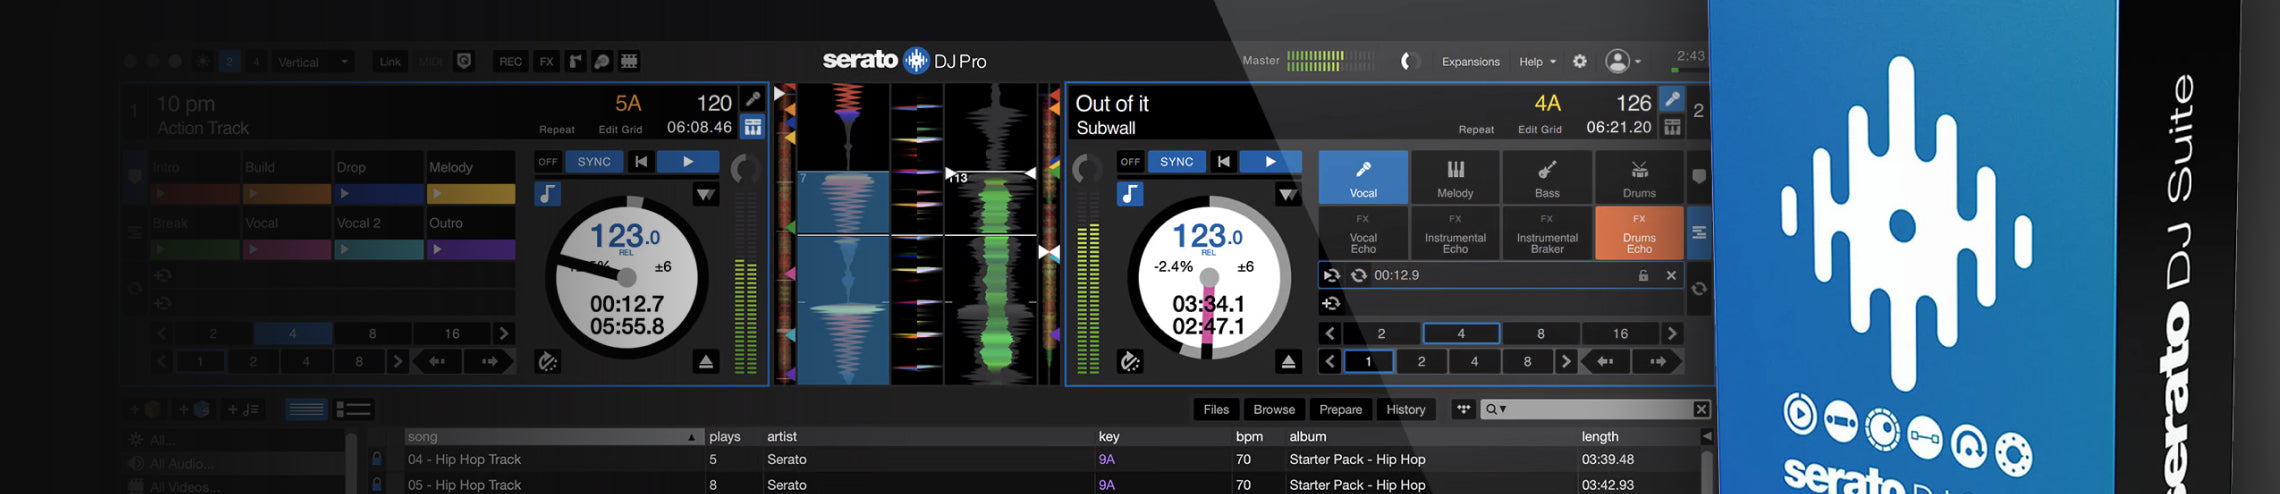Open the dropdown arrow above 10 pm platter

point(706,194)
